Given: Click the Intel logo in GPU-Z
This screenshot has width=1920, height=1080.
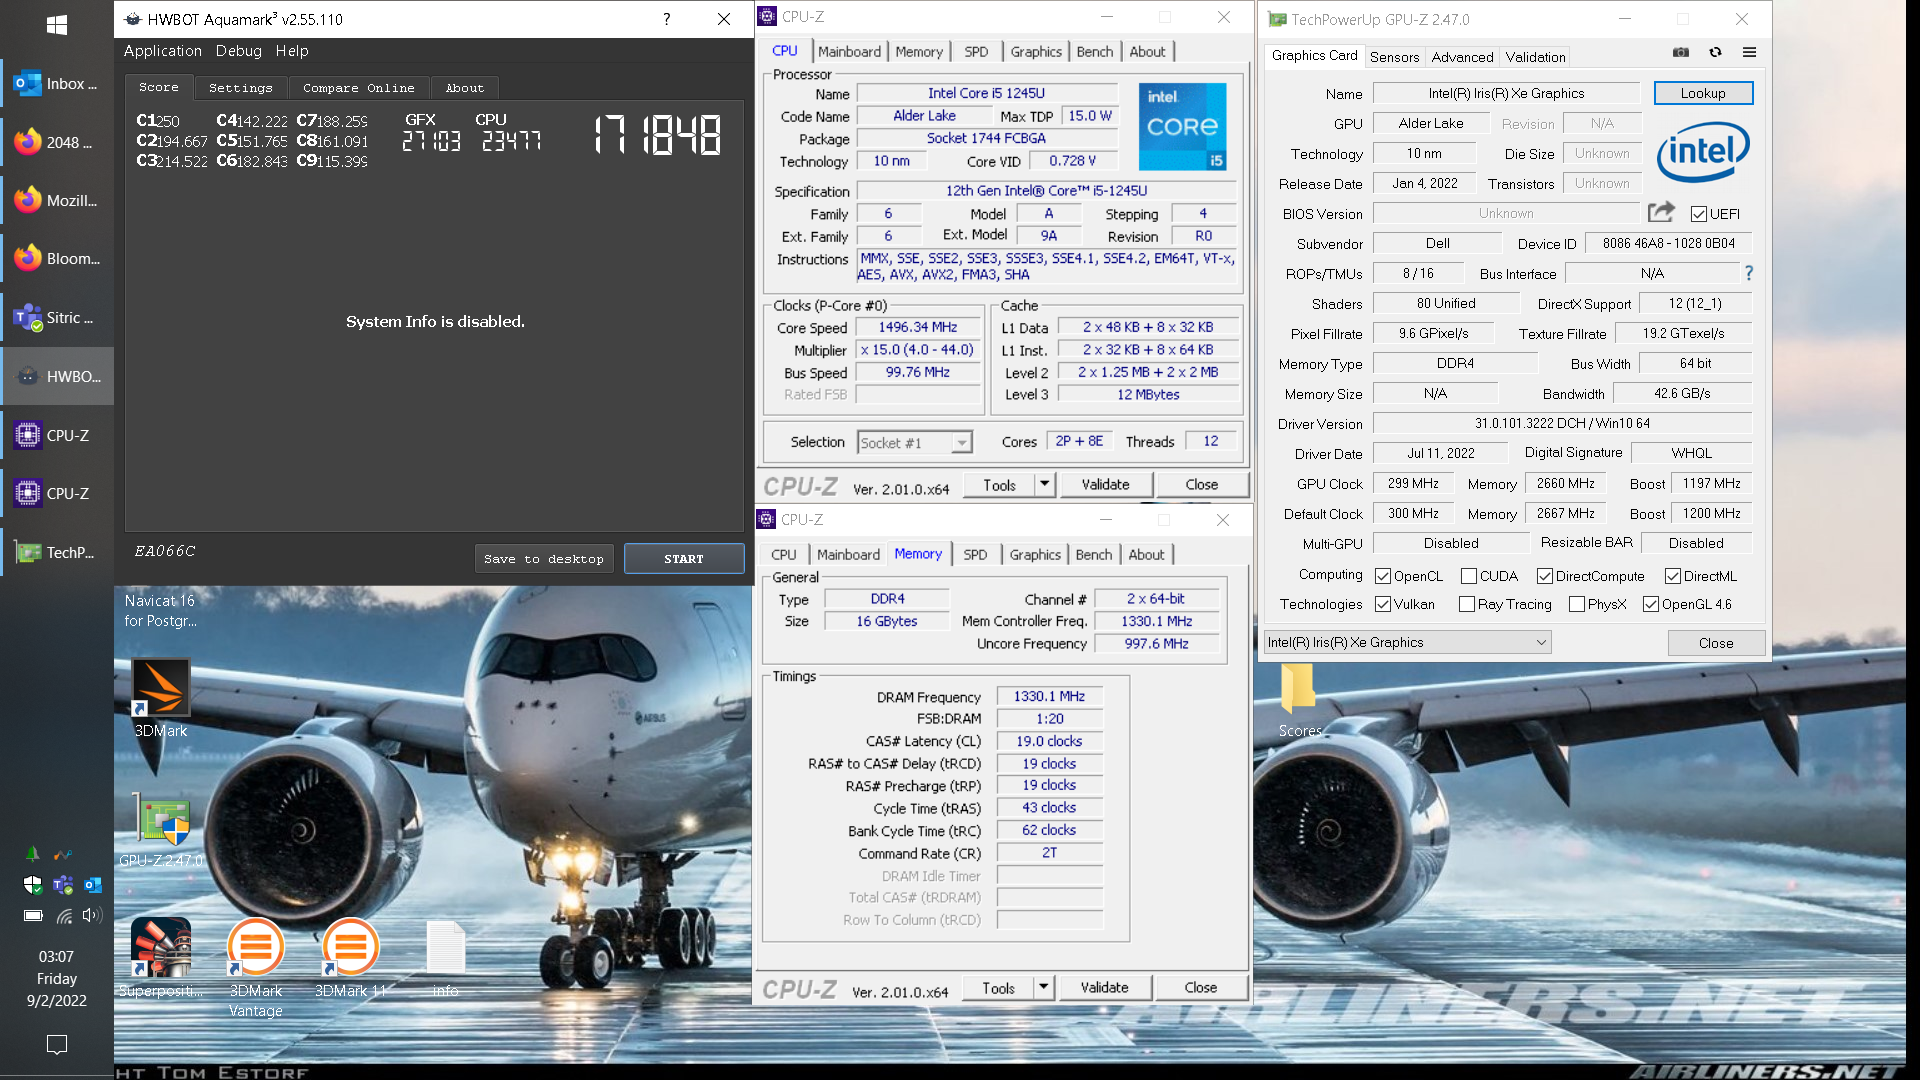Looking at the screenshot, I should (x=1703, y=152).
